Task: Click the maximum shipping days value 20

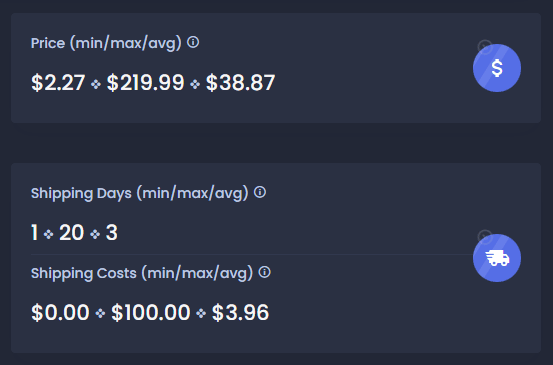Action: pyautogui.click(x=72, y=233)
